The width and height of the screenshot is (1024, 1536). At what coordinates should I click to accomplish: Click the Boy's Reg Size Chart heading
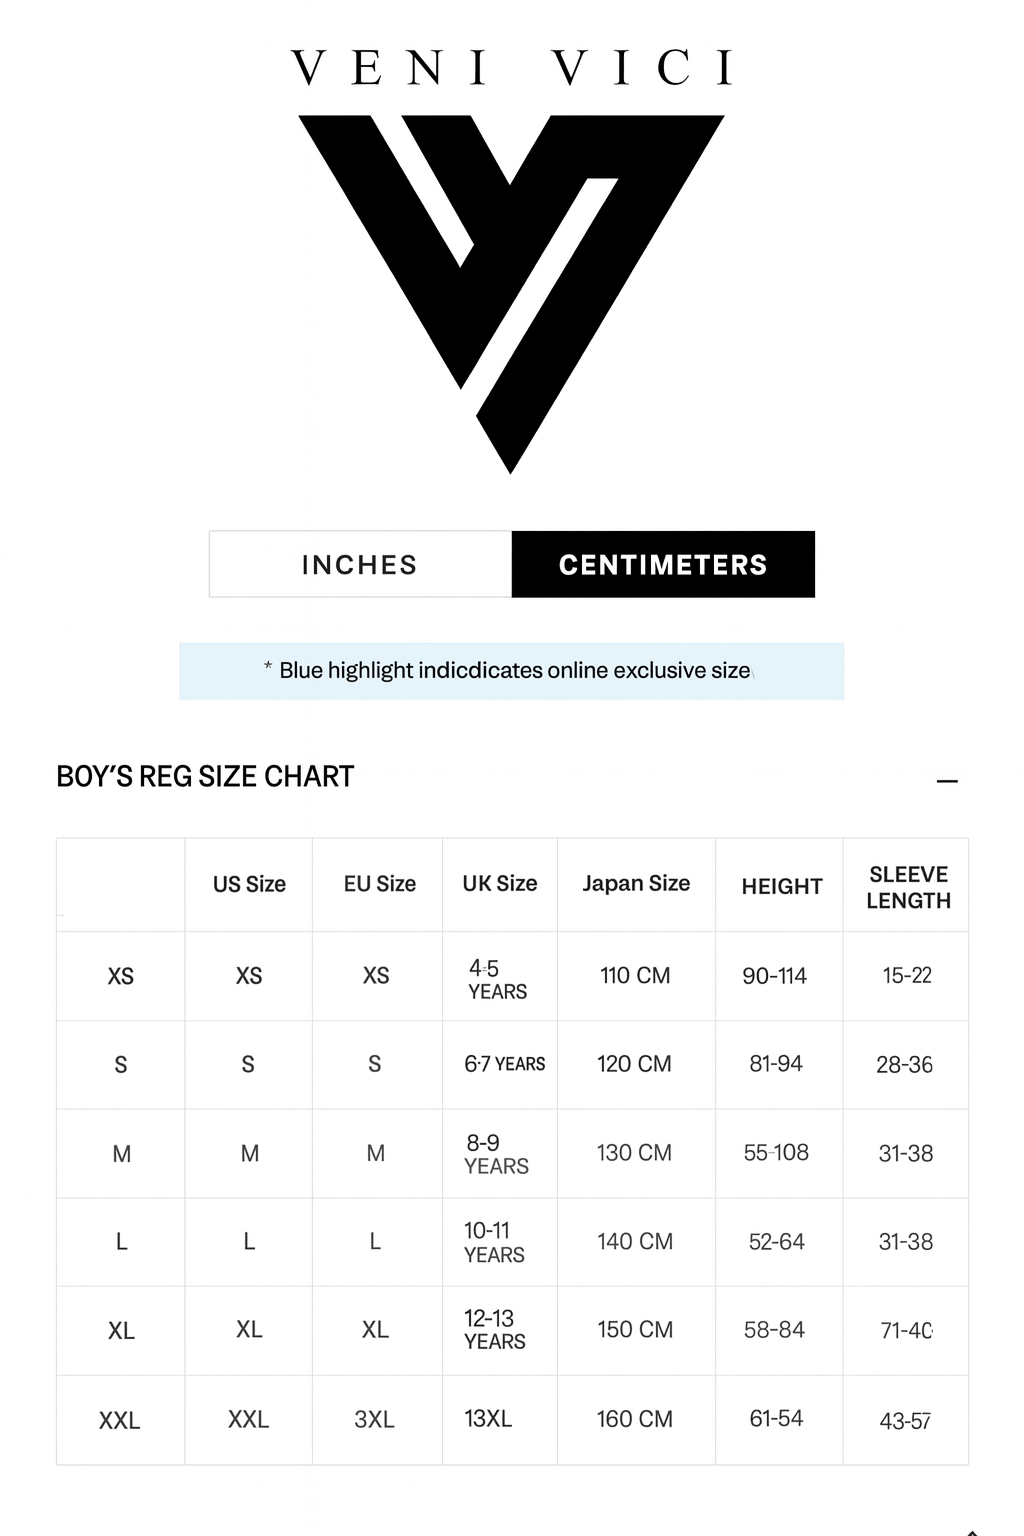coord(205,777)
